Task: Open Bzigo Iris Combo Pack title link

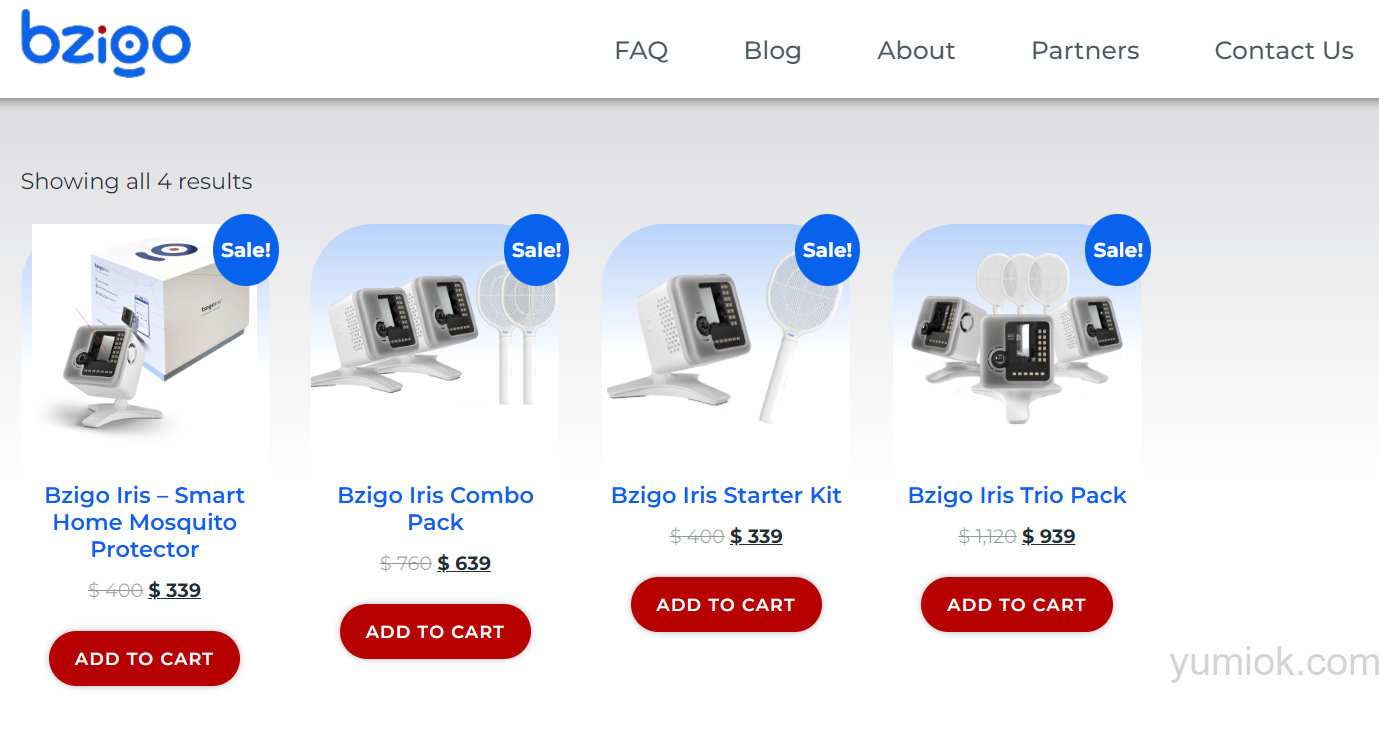Action: tap(436, 509)
